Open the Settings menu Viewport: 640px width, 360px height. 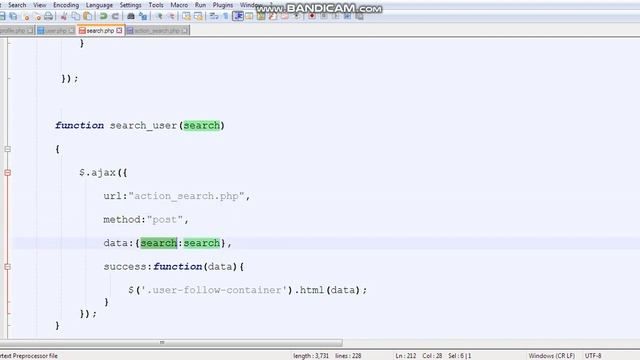click(131, 5)
